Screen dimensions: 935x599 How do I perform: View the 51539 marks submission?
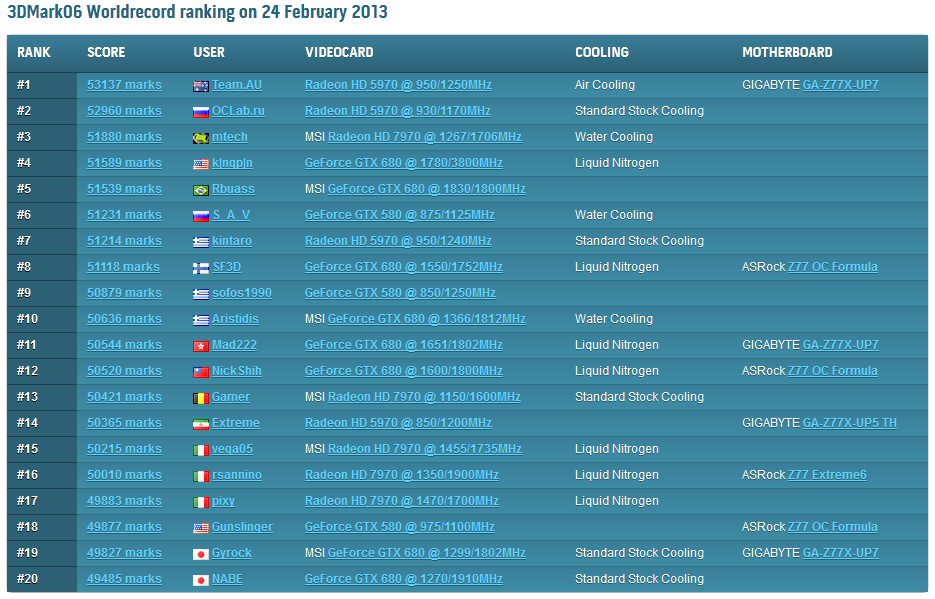point(124,188)
